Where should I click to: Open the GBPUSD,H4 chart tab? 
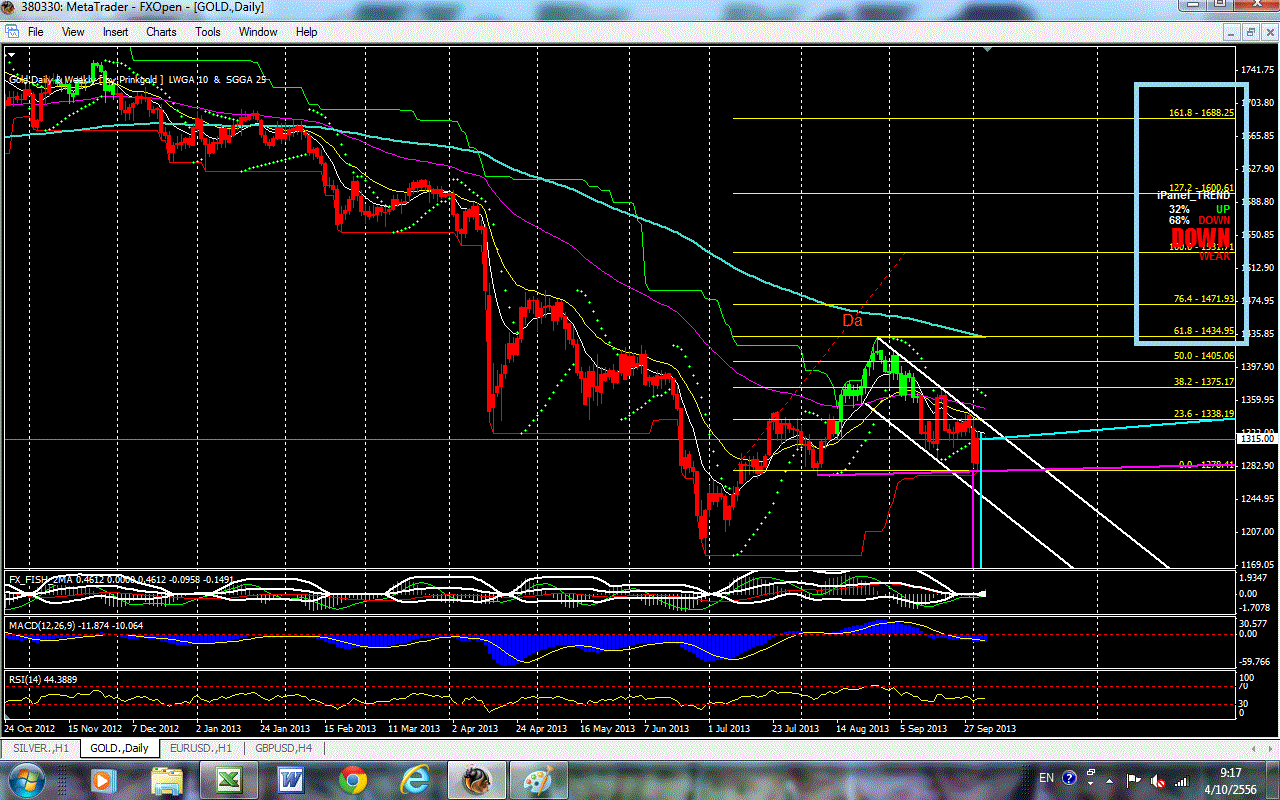283,748
